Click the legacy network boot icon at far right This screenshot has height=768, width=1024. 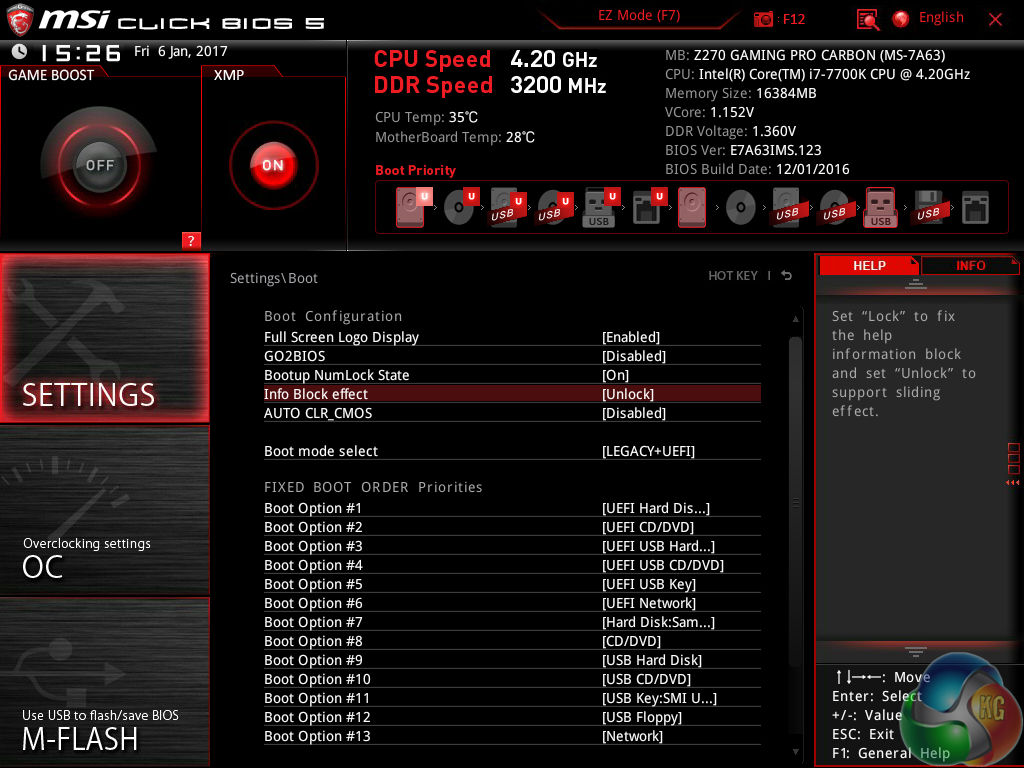click(975, 209)
